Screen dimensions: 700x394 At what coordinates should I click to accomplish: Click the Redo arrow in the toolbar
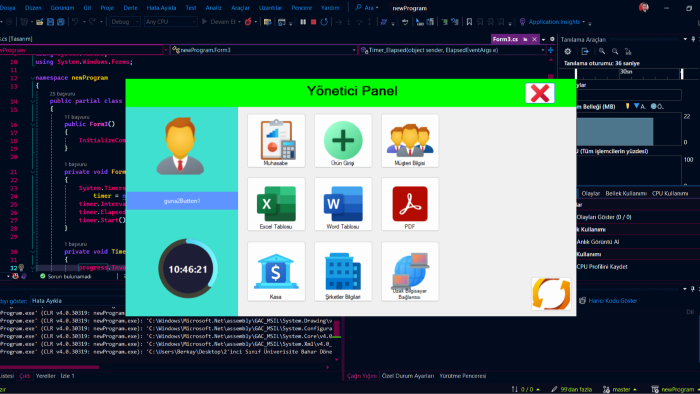92,21
